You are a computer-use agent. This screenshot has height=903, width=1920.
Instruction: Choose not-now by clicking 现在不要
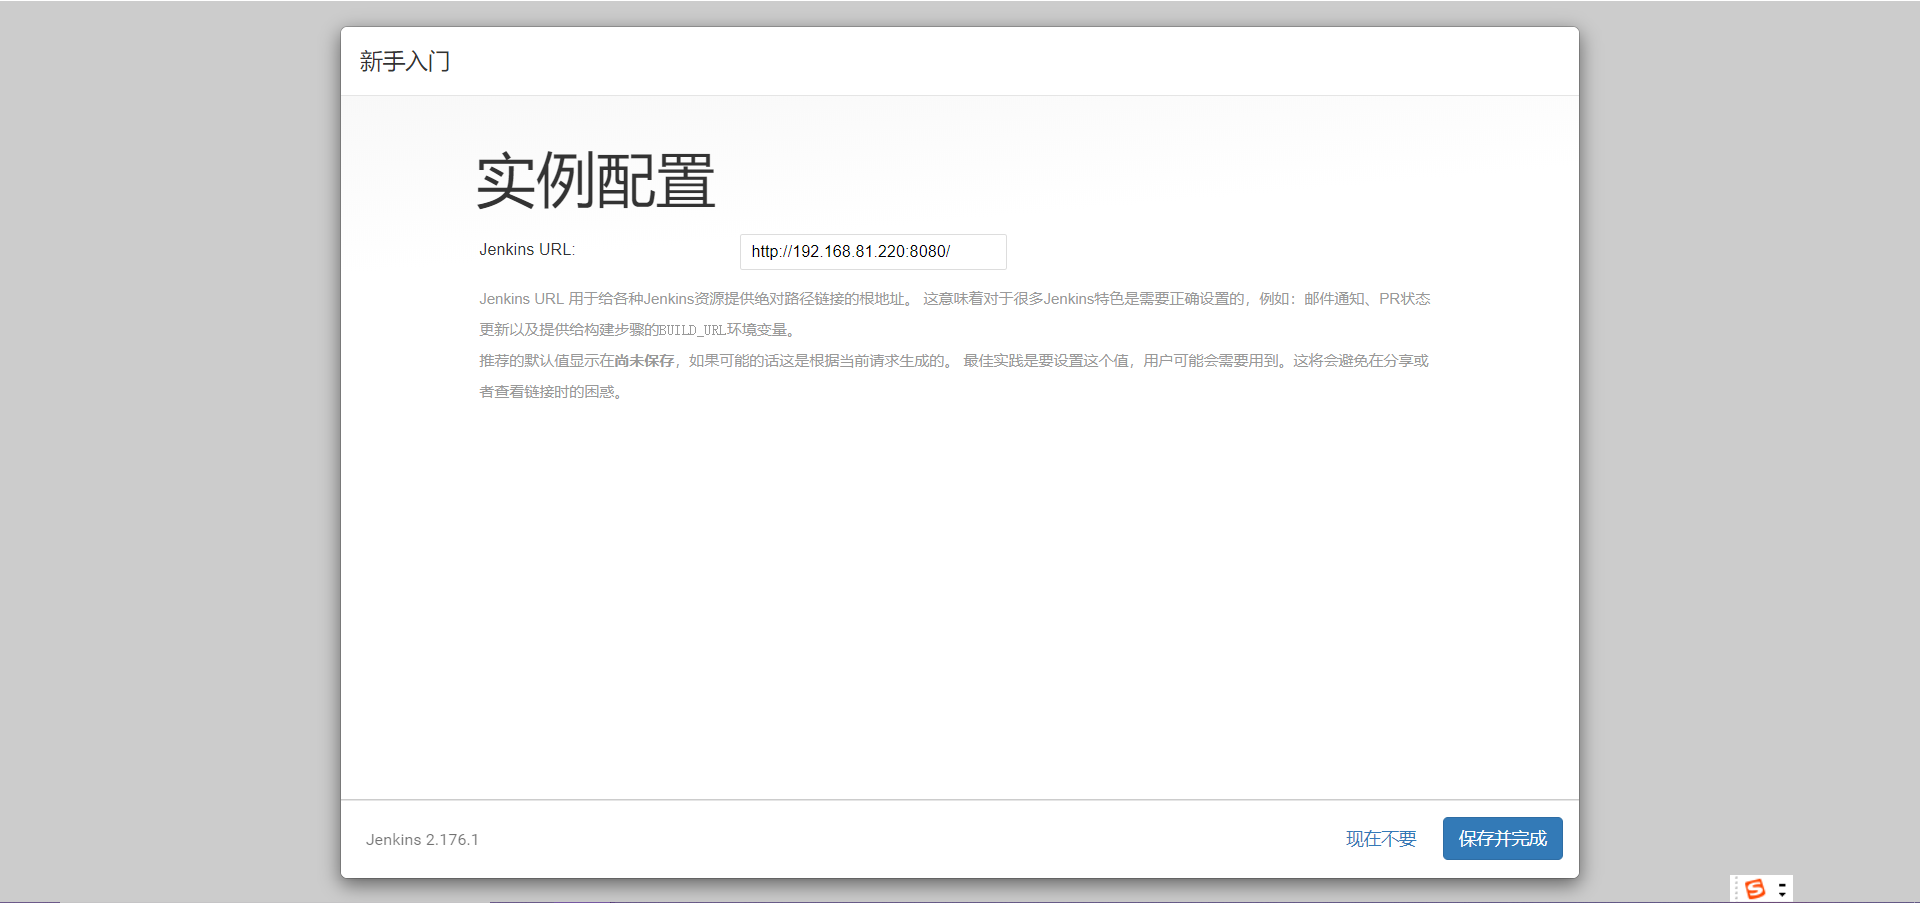(x=1380, y=839)
